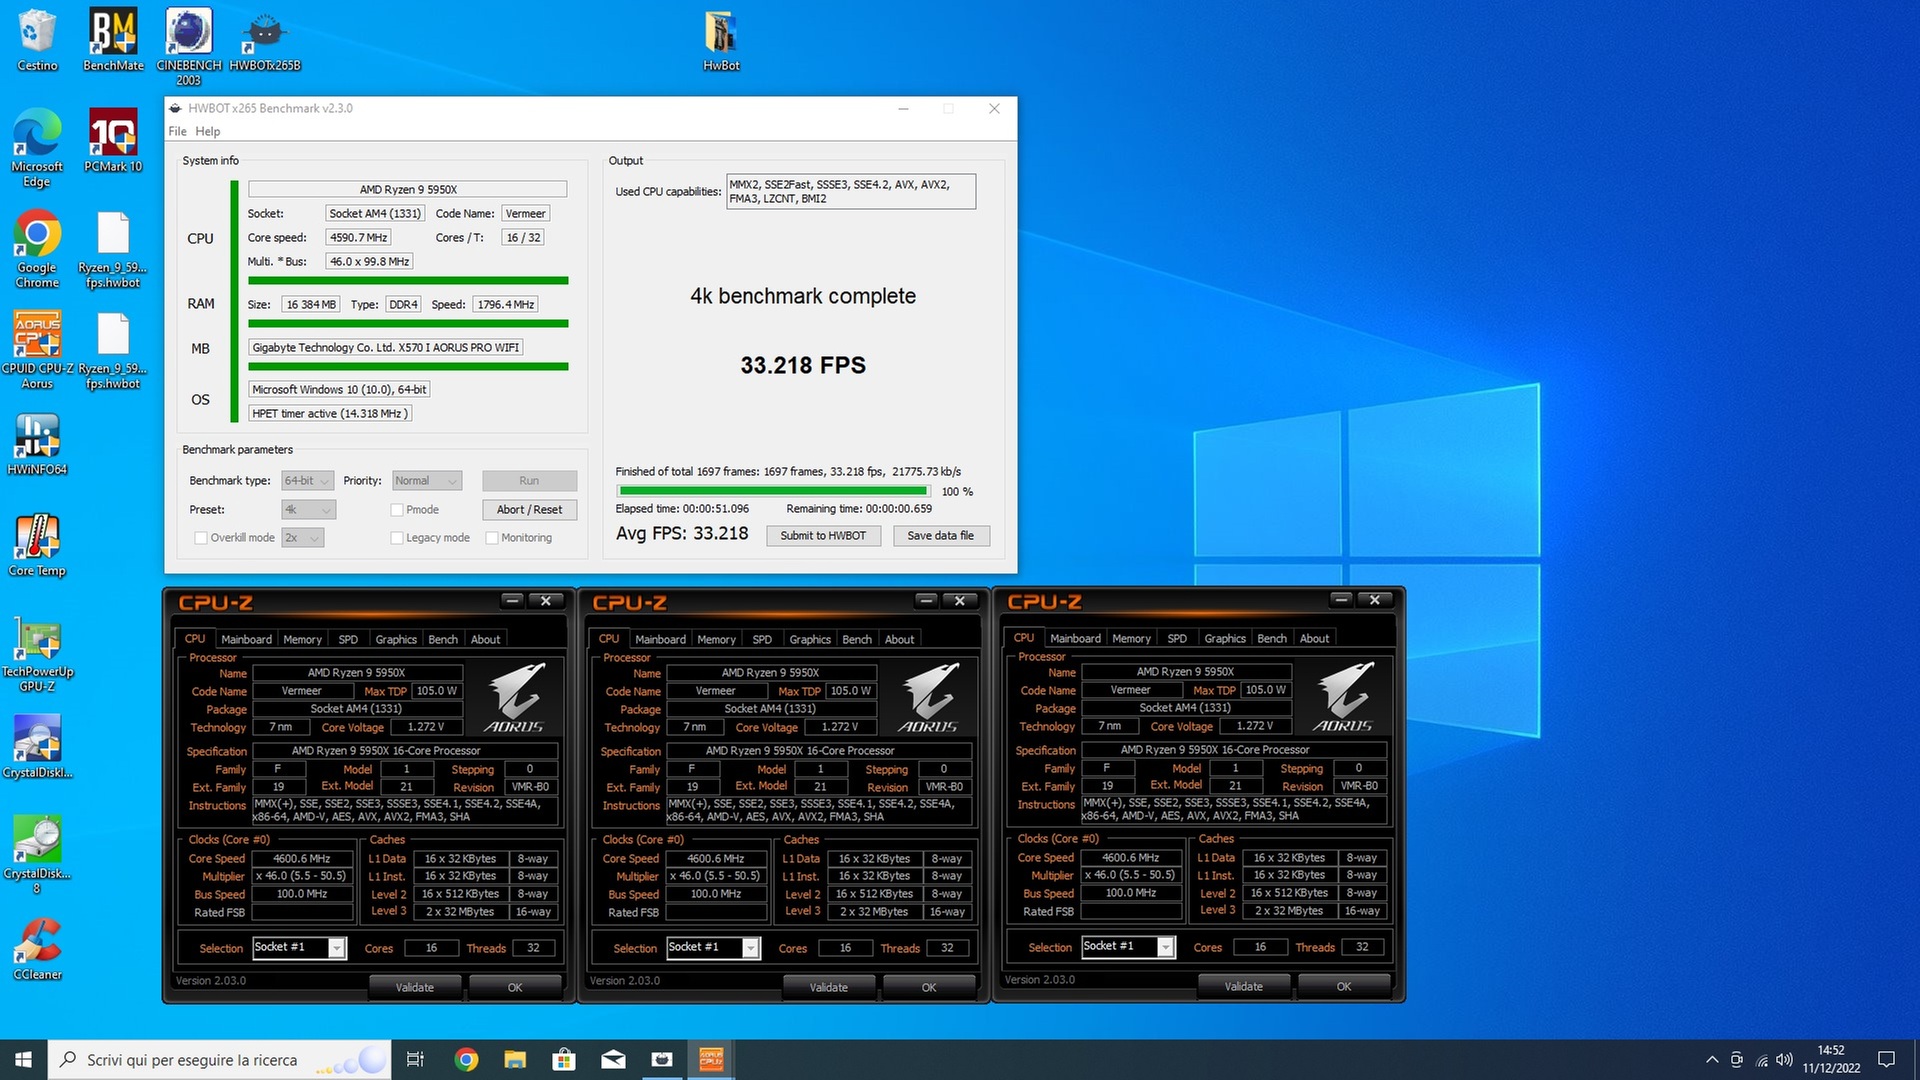Open the Benchmark type 64-bit dropdown
This screenshot has width=1920, height=1080.
pos(307,481)
